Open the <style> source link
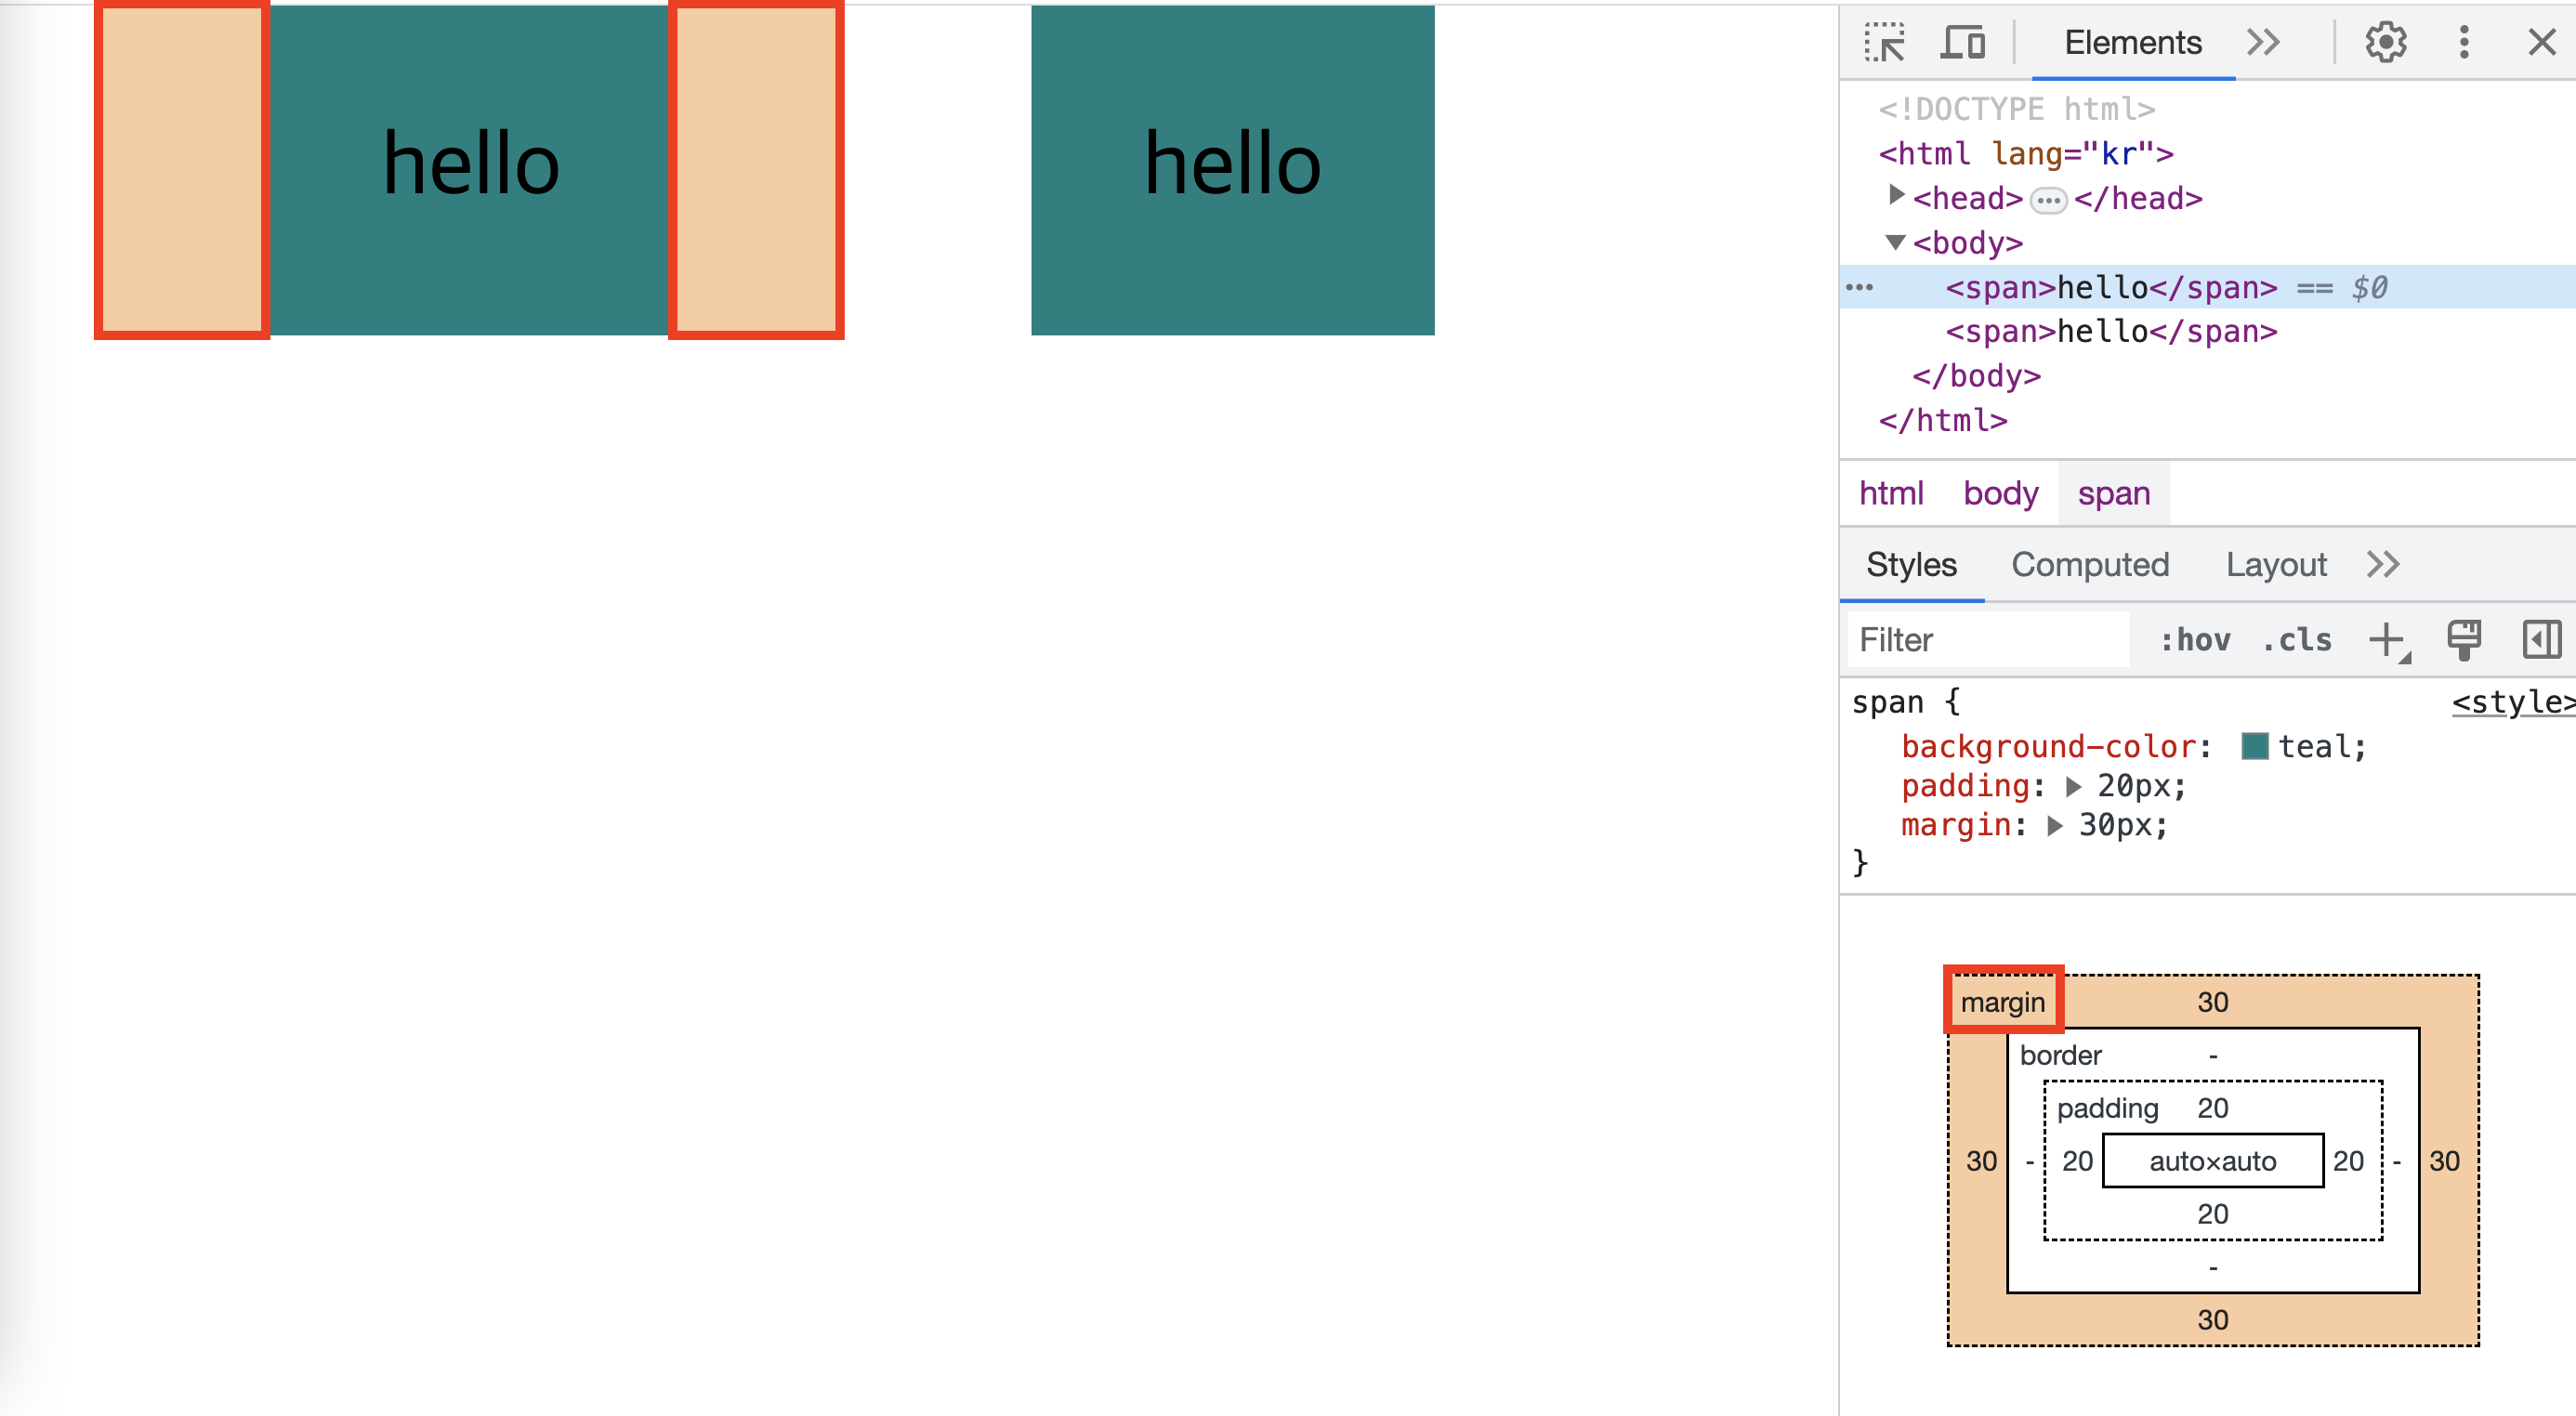Screen dimensions: 2576x1416 (2512, 702)
